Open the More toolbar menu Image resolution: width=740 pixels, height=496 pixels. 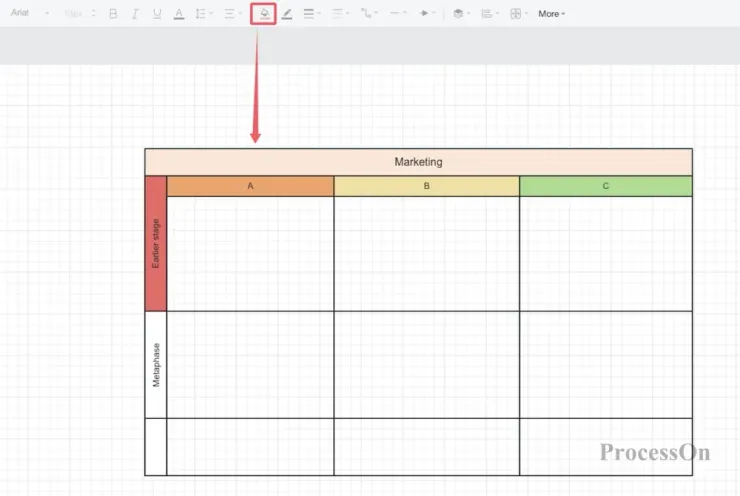point(551,14)
